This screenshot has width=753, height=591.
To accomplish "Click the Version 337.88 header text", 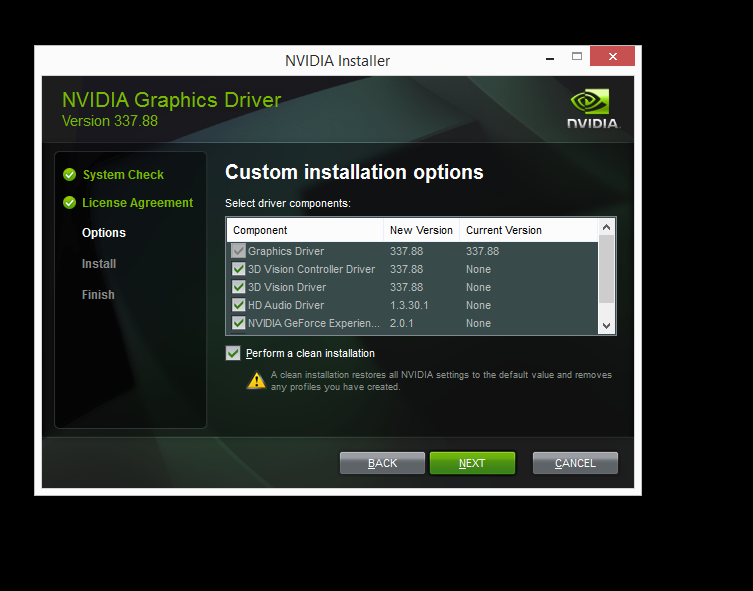I will [x=109, y=121].
